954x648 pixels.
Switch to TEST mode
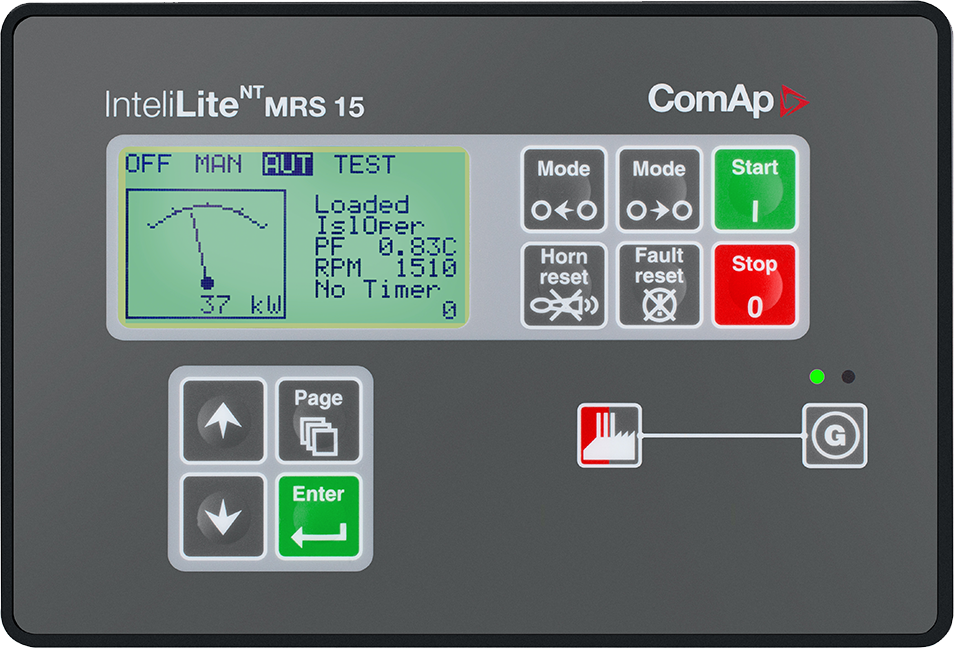coord(365,165)
